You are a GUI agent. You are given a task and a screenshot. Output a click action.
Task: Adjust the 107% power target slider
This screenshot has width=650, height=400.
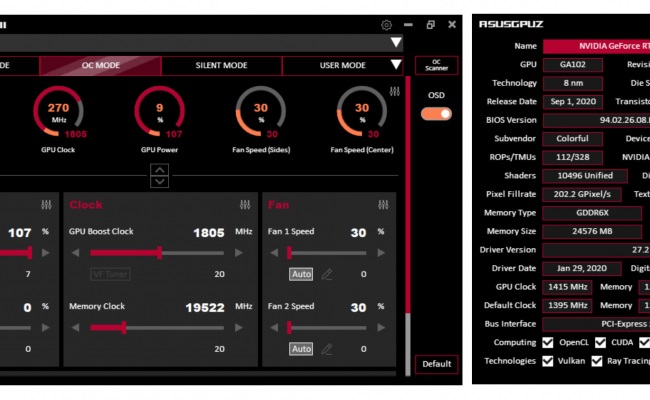pos(16,253)
